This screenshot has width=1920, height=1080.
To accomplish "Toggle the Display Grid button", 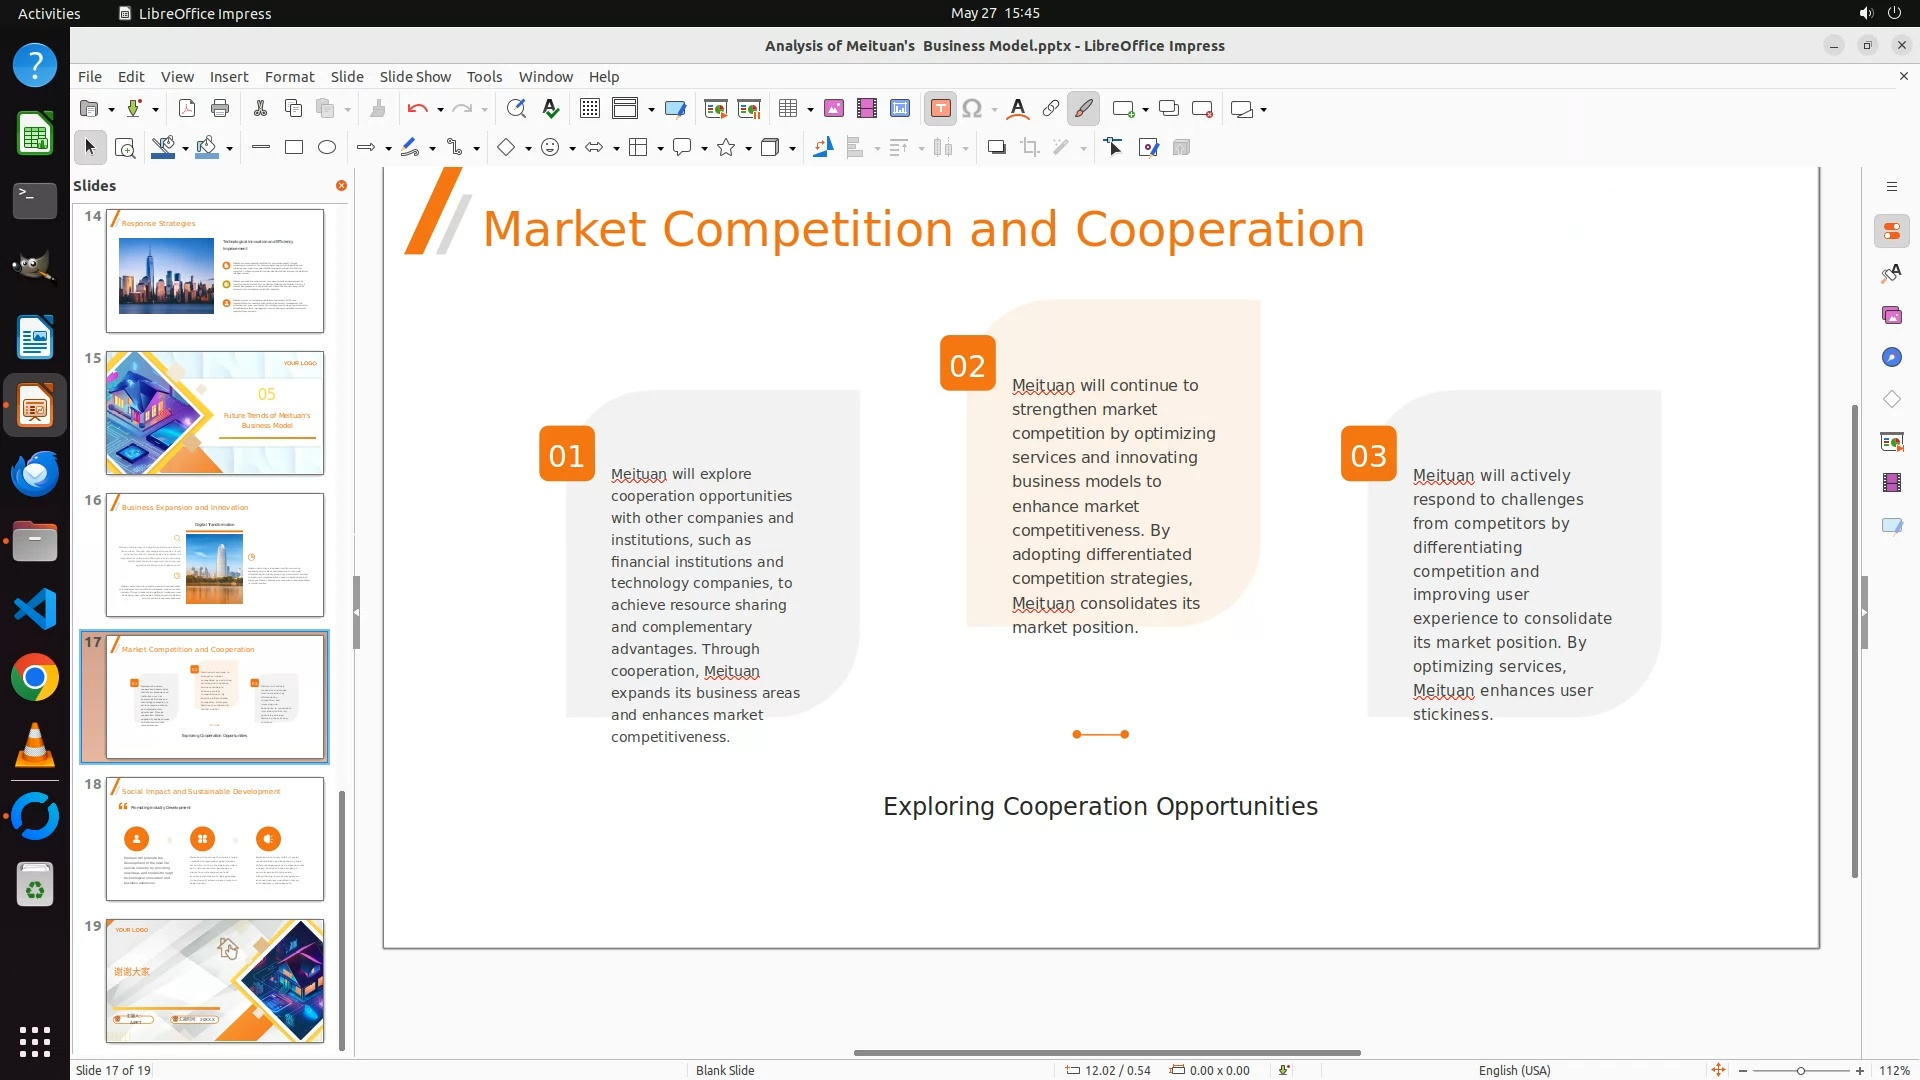I will point(590,109).
